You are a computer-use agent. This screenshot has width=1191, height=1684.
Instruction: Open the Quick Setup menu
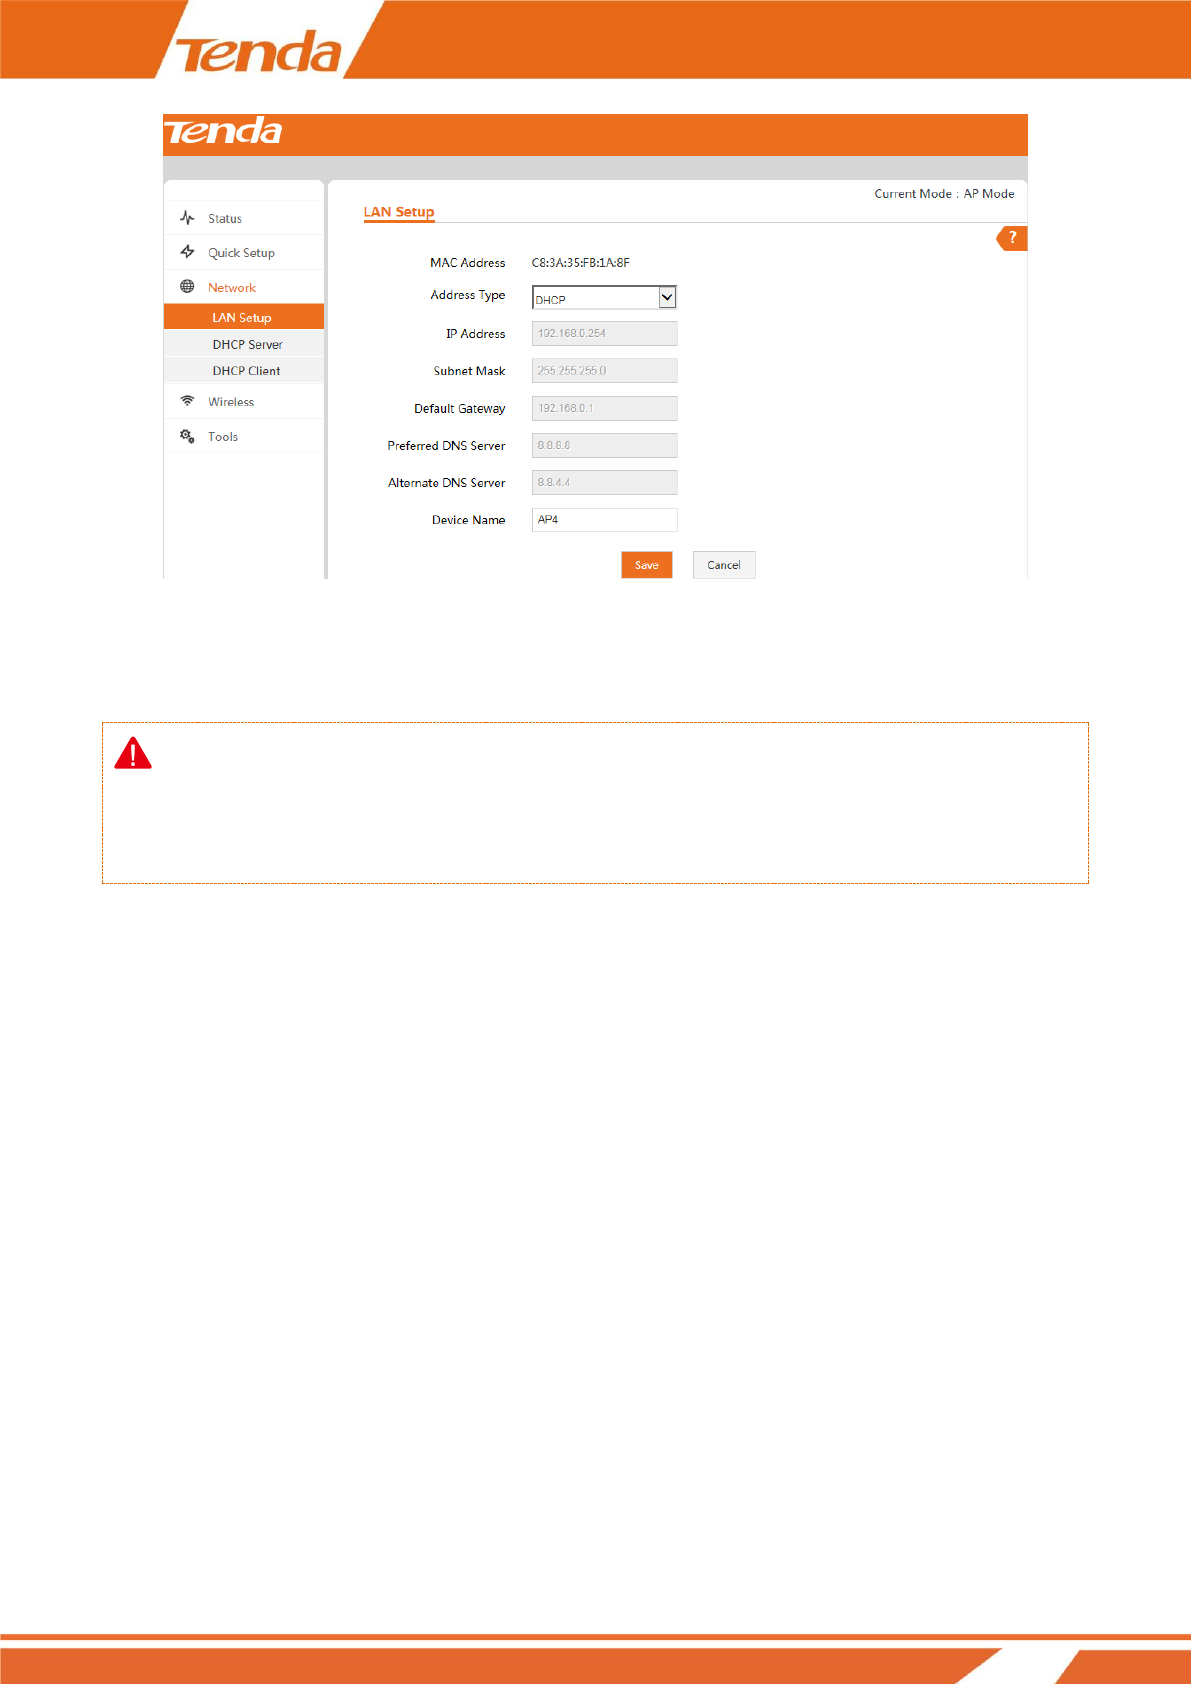[244, 252]
